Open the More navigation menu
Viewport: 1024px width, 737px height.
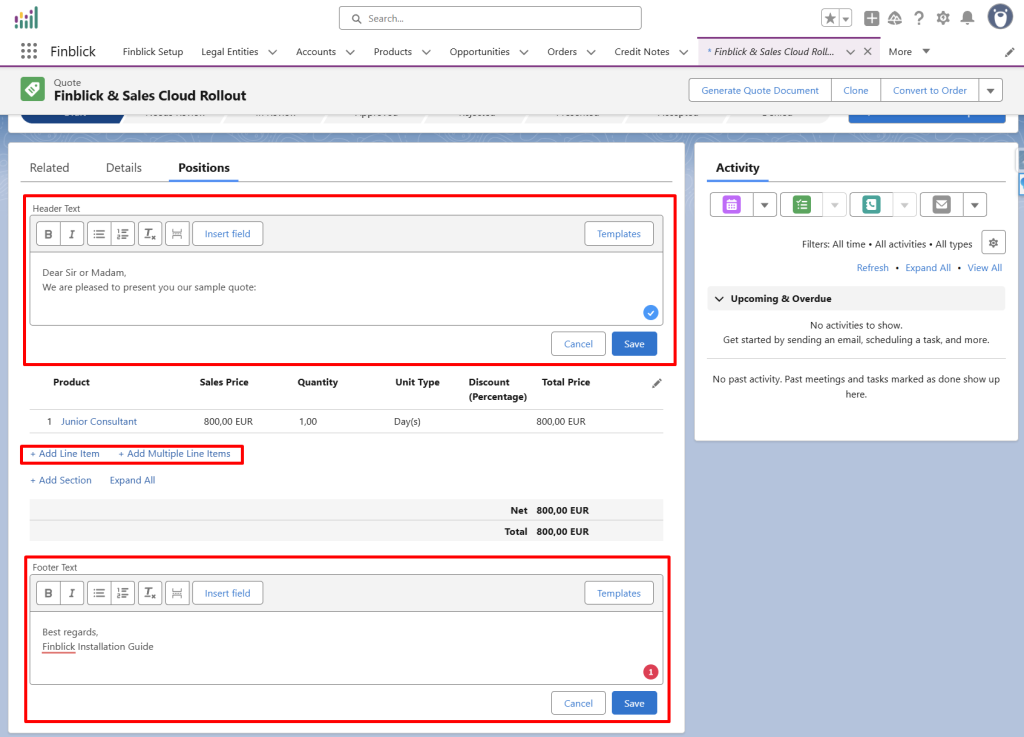909,52
